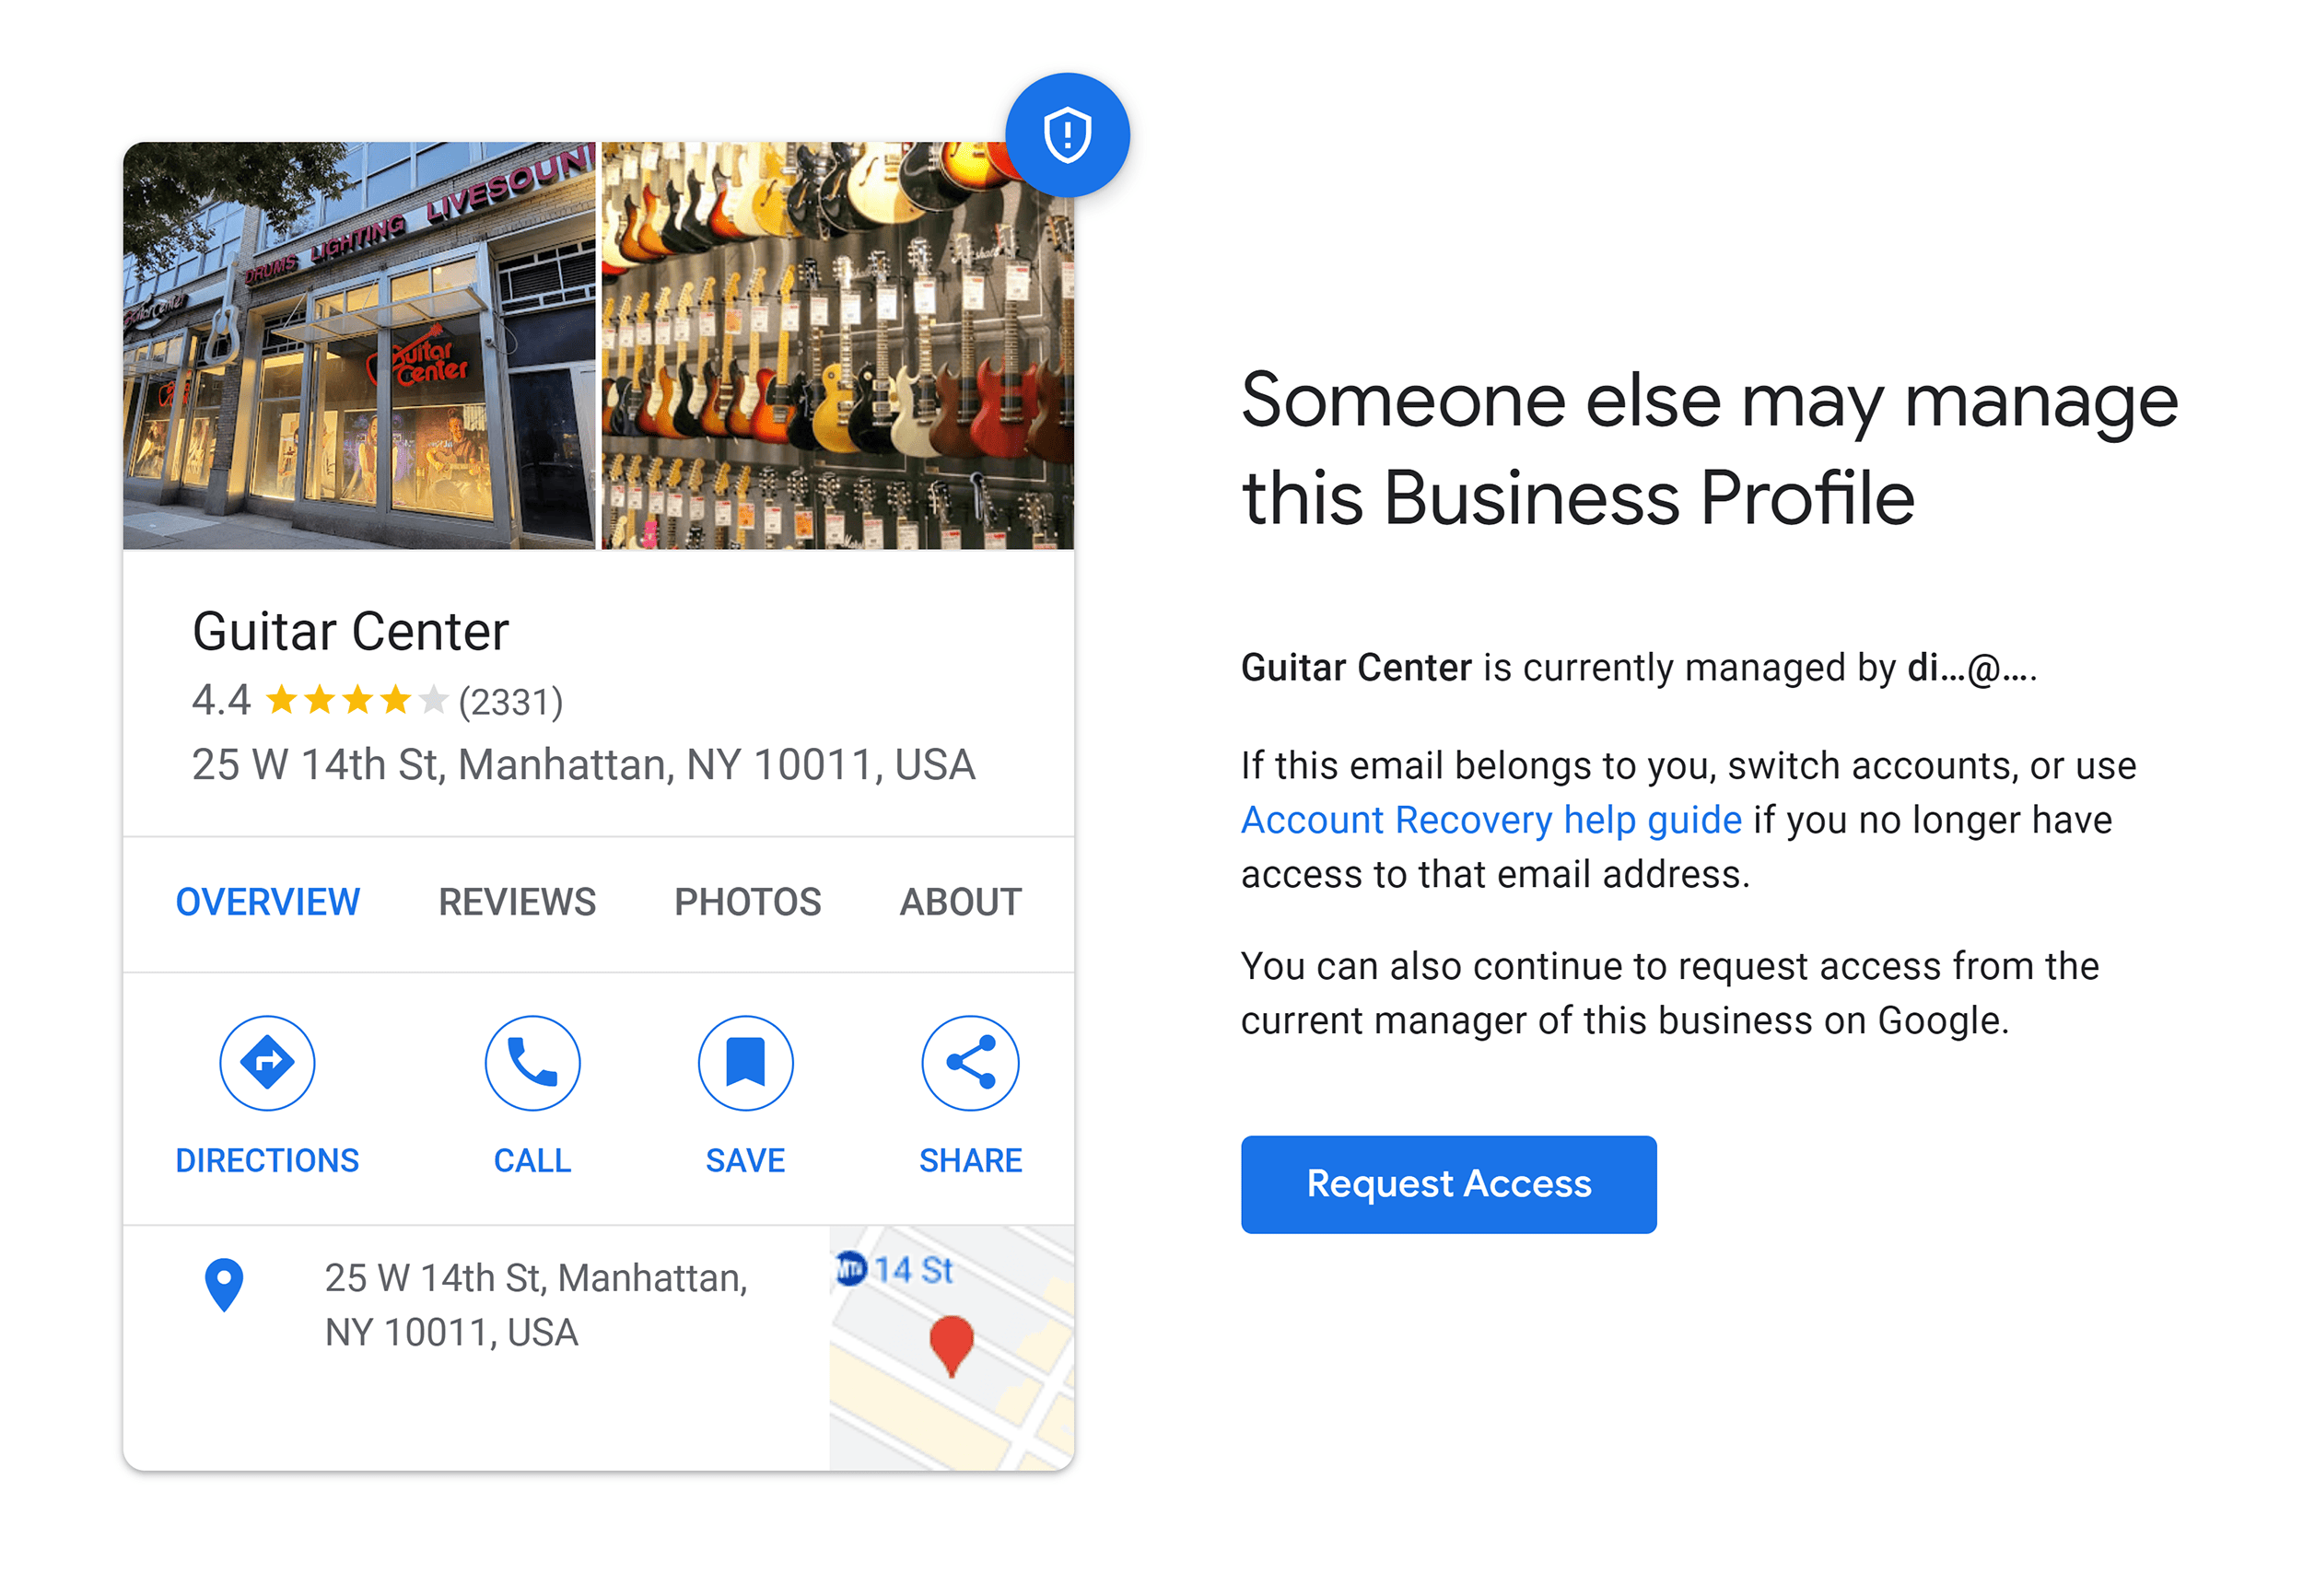Select the OVERVIEW tab

point(268,902)
